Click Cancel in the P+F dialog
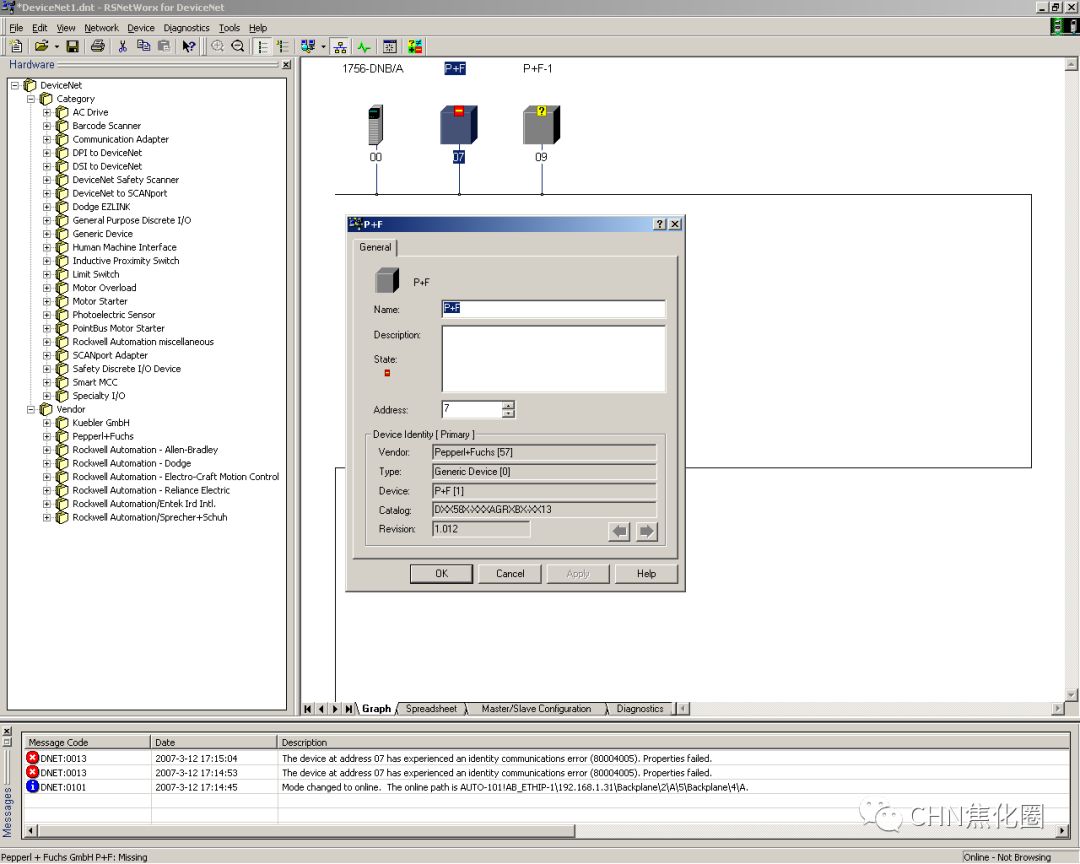1080x864 pixels. [x=510, y=573]
